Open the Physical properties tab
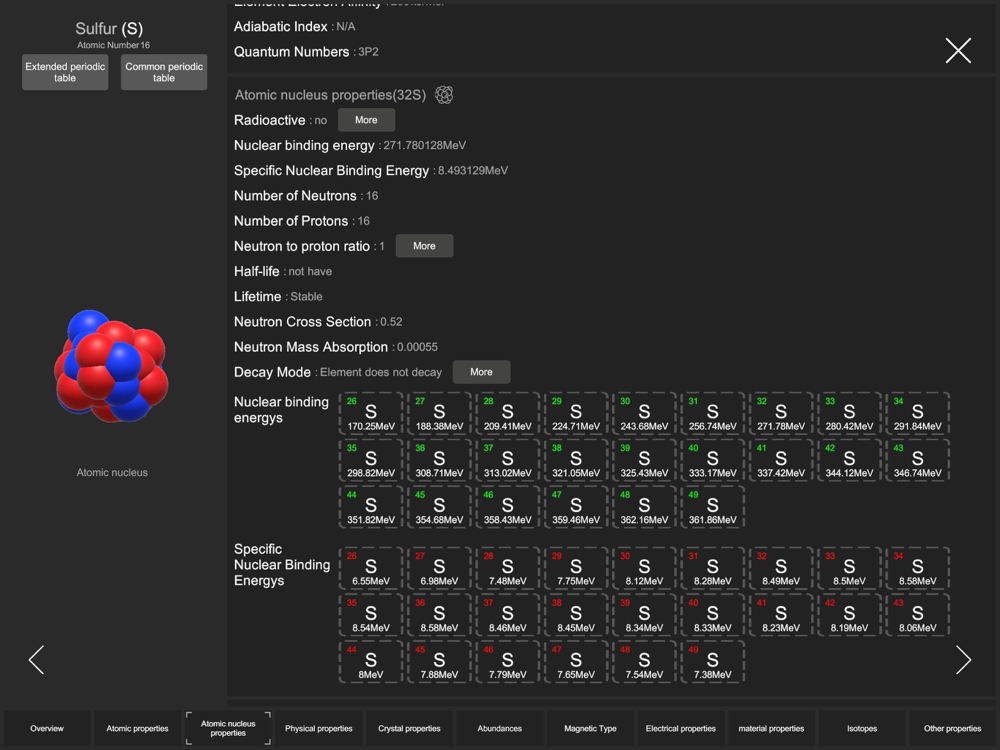This screenshot has height=750, width=1000. (319, 728)
